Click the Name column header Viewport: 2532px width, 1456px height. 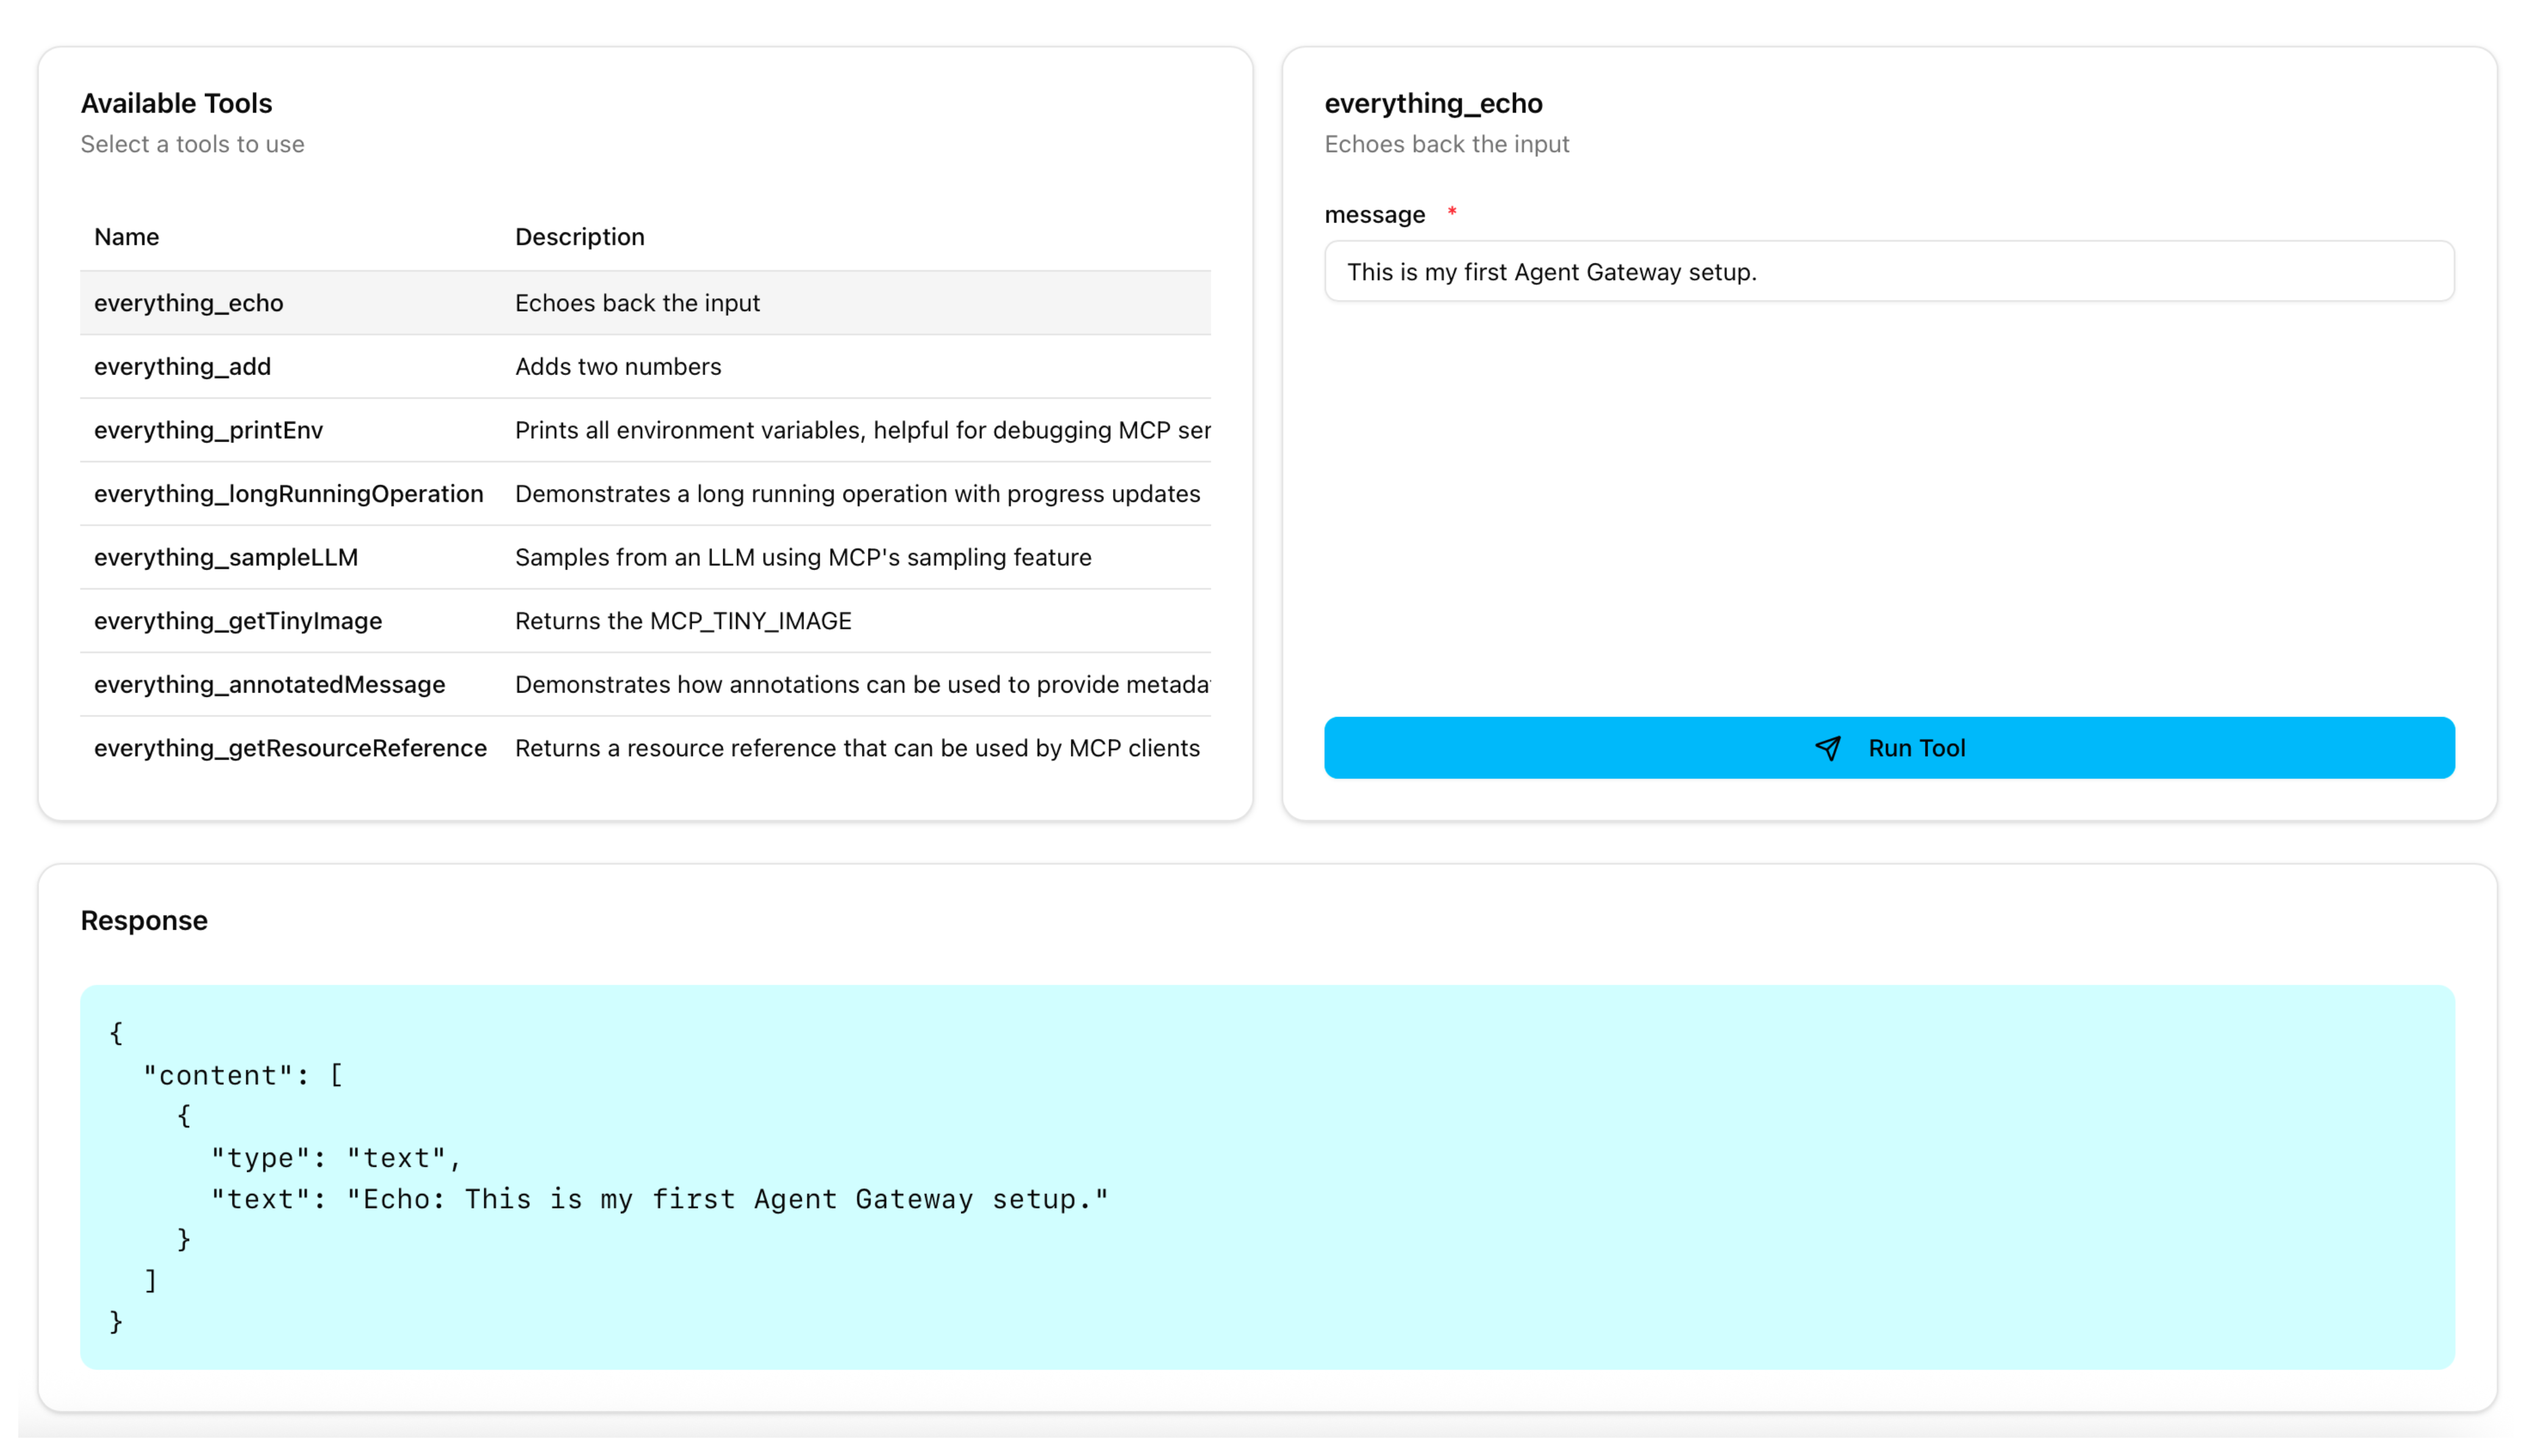(x=127, y=237)
